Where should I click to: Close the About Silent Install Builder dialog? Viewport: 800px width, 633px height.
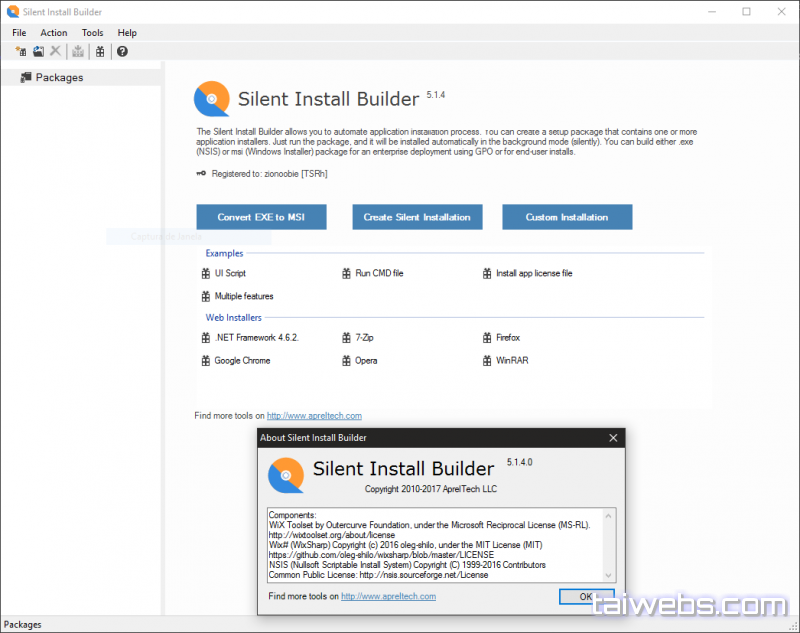(x=613, y=438)
